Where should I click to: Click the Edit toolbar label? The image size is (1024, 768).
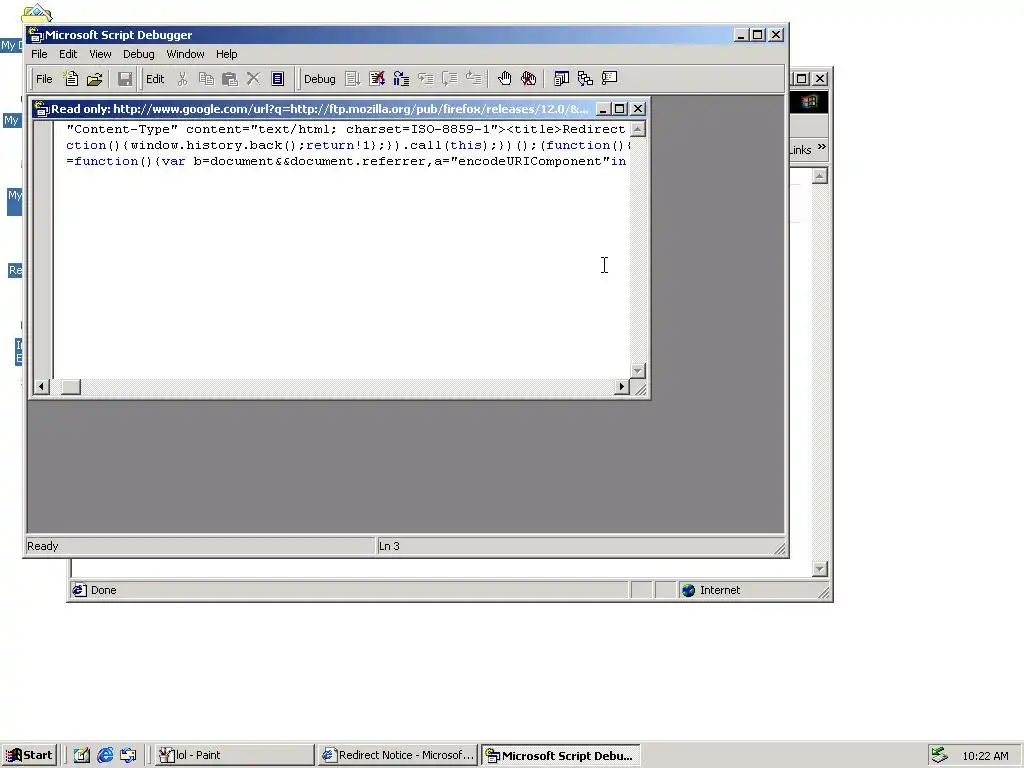click(155, 79)
